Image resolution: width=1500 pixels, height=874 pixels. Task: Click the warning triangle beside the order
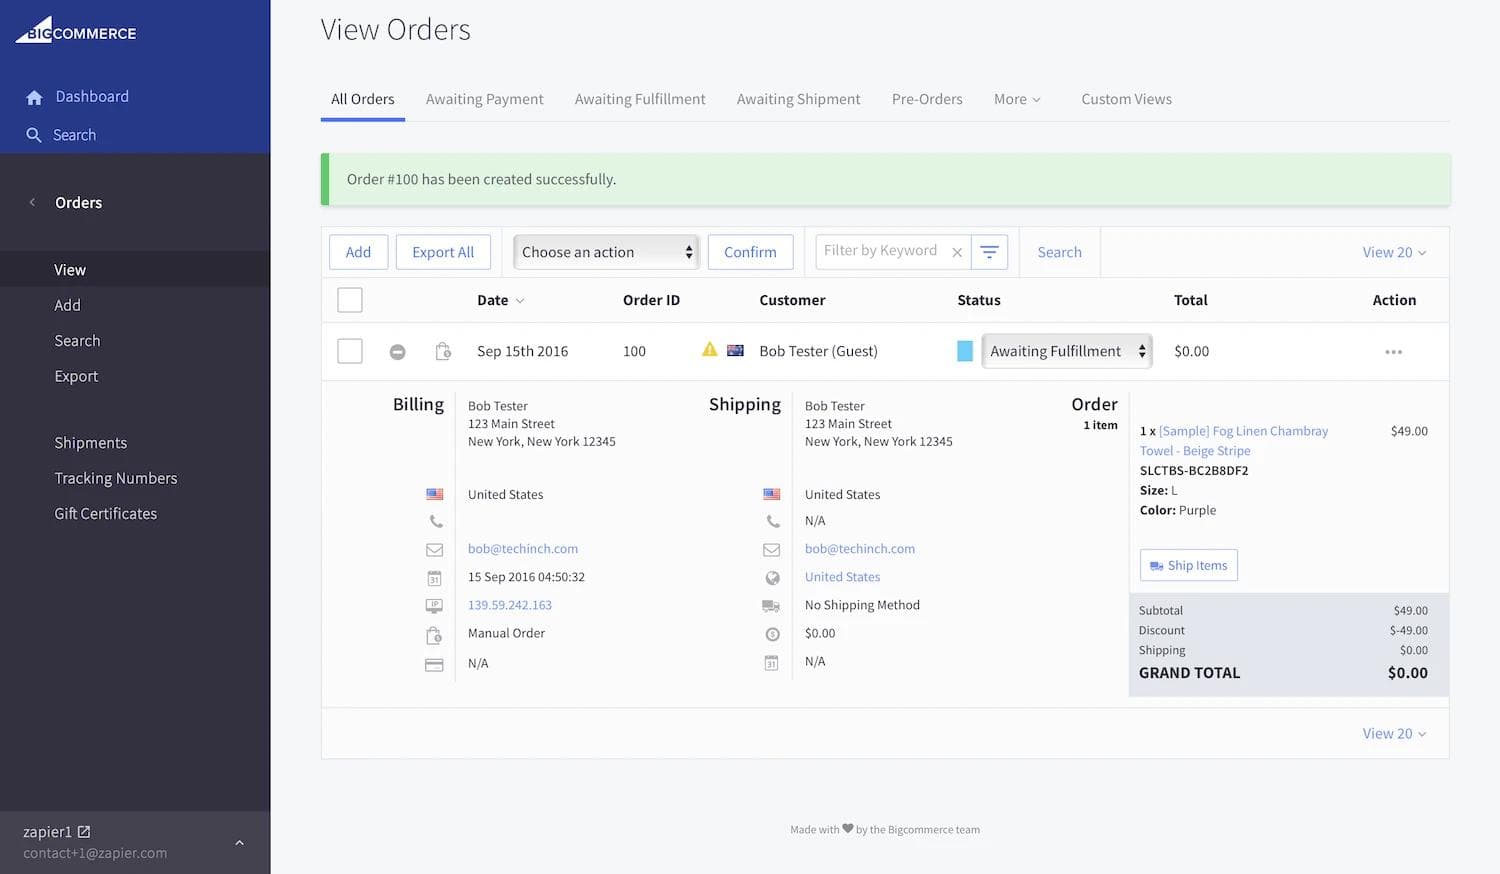pos(709,350)
